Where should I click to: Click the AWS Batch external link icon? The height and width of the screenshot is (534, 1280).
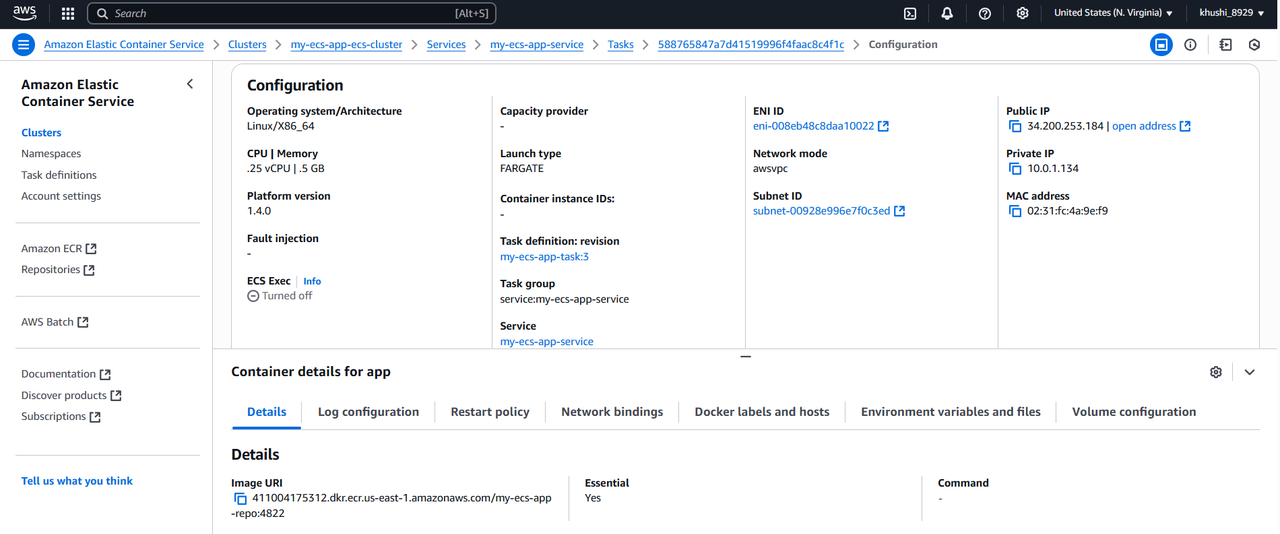point(83,323)
